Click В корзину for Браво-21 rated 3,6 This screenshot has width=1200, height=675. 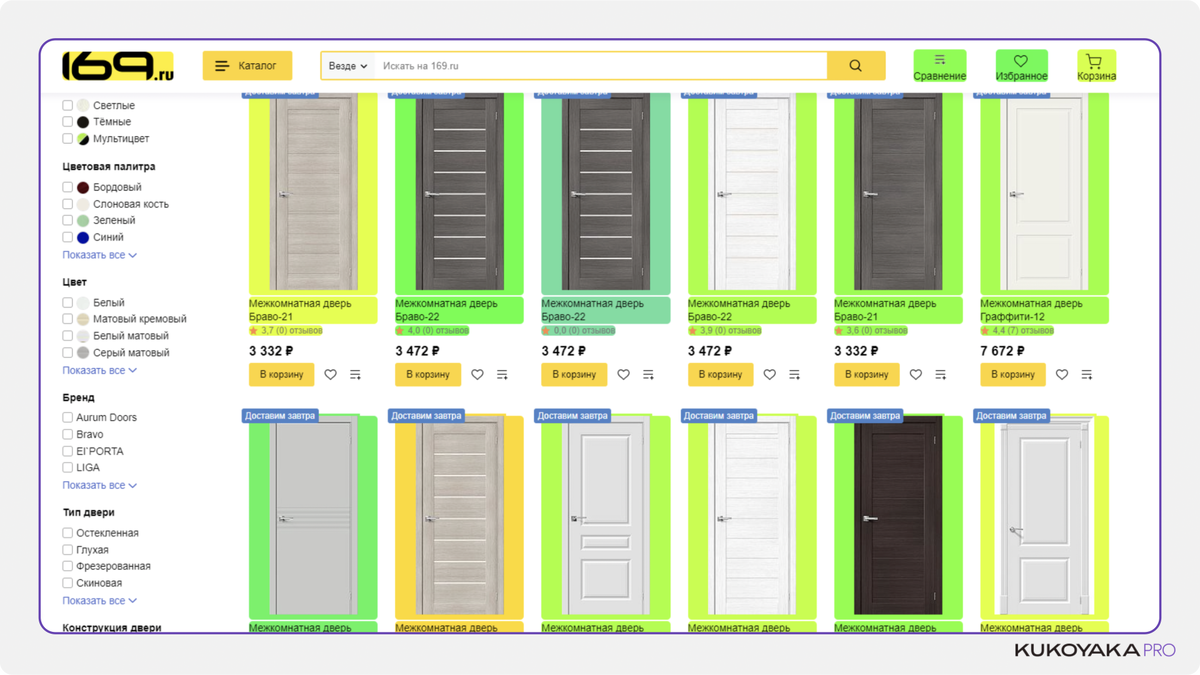(866, 375)
